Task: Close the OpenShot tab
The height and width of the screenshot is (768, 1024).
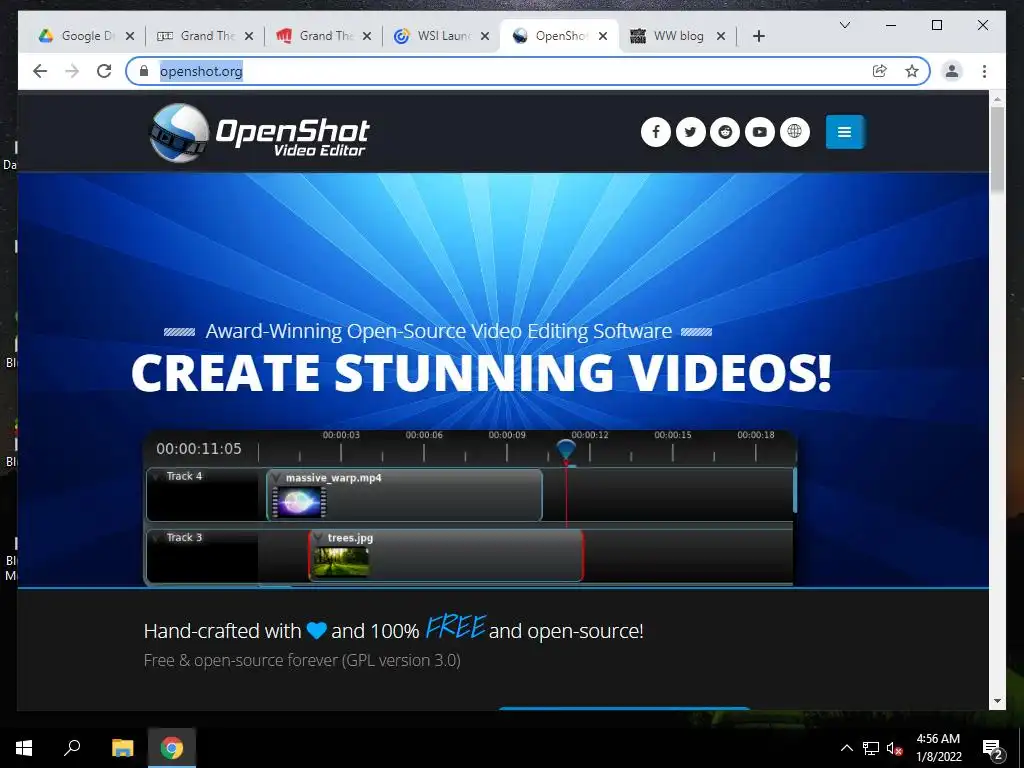Action: tap(603, 36)
